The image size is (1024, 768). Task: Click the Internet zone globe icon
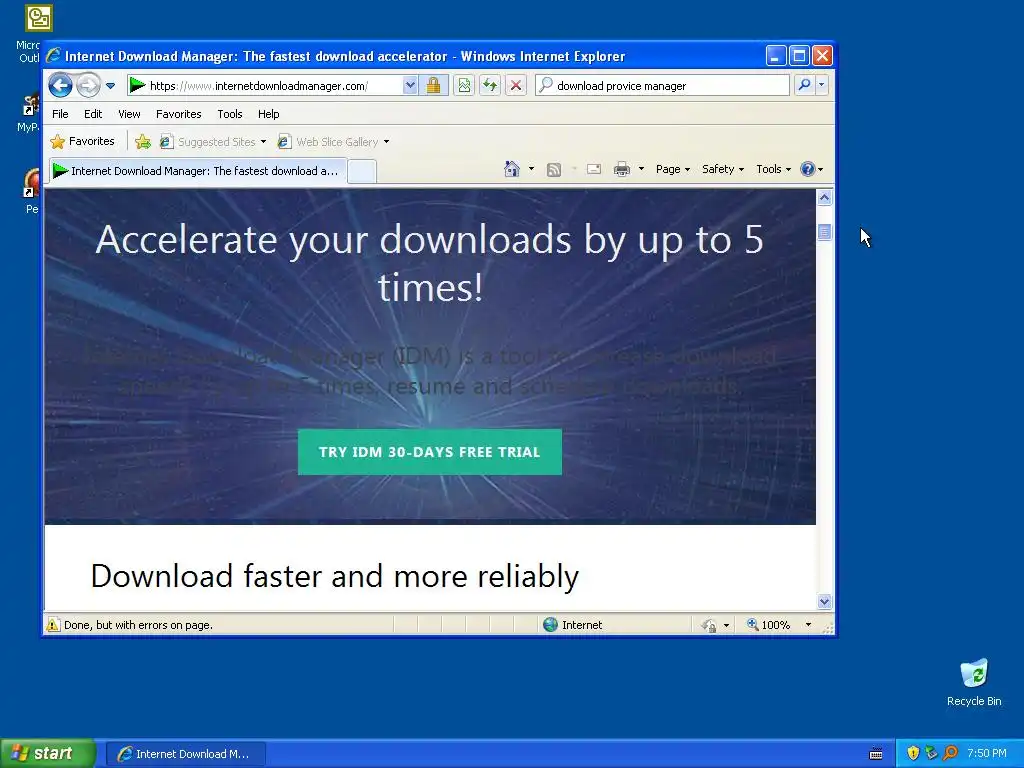pyautogui.click(x=551, y=625)
